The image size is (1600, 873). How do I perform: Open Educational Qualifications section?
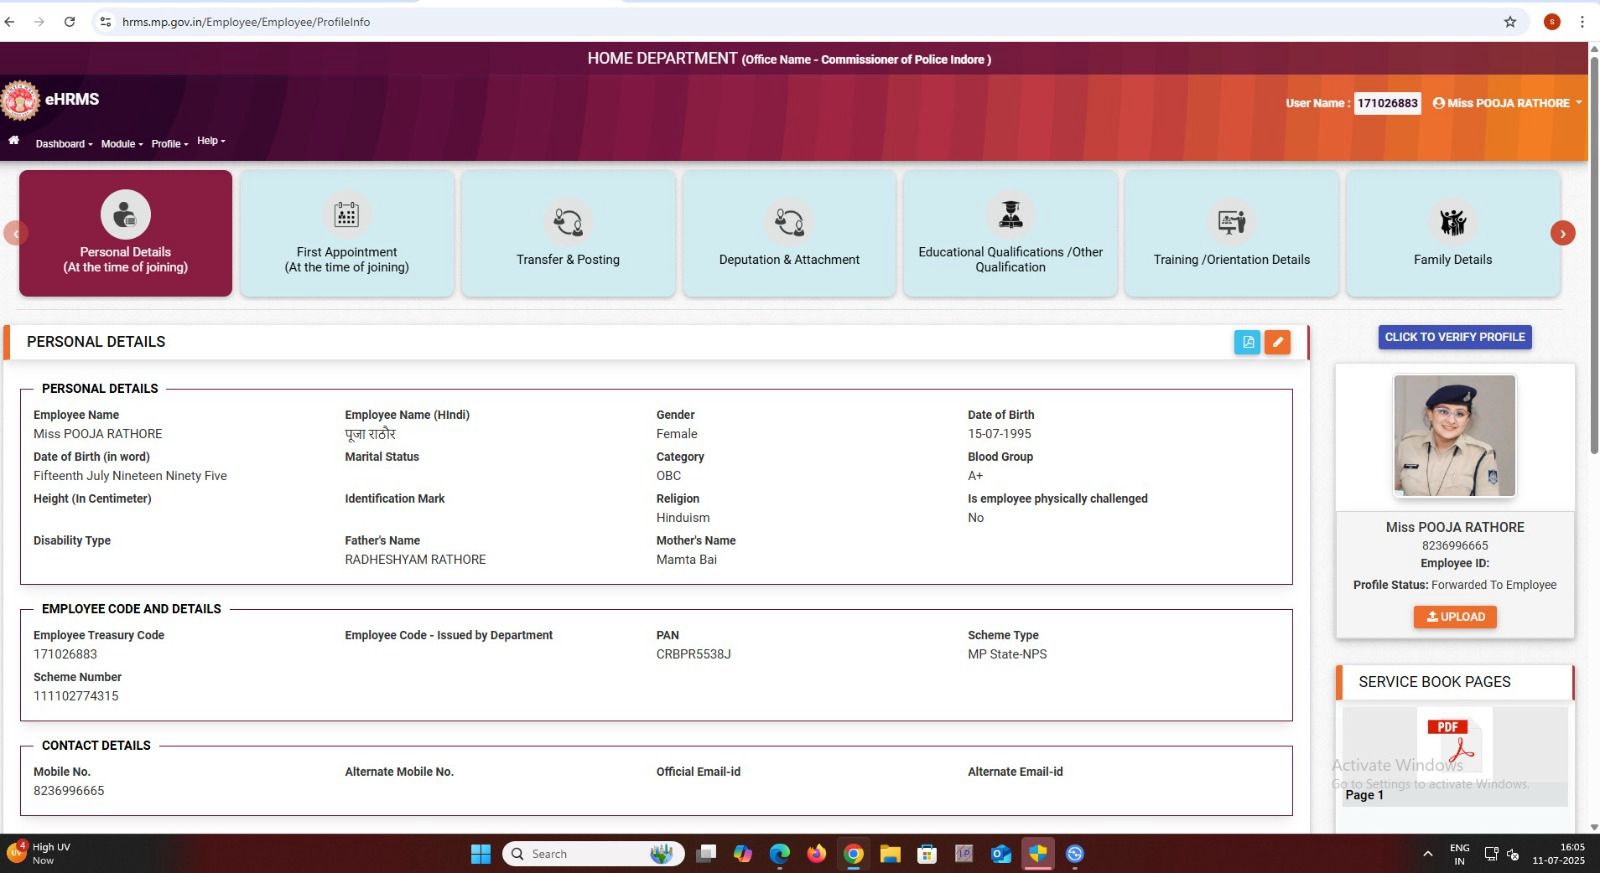coord(1010,234)
